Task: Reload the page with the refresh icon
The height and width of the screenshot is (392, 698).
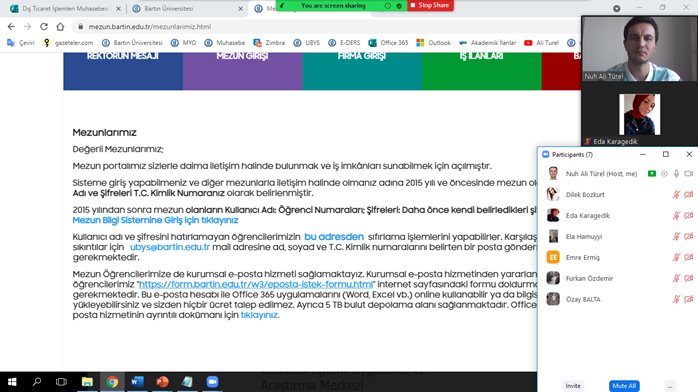Action: pos(44,27)
